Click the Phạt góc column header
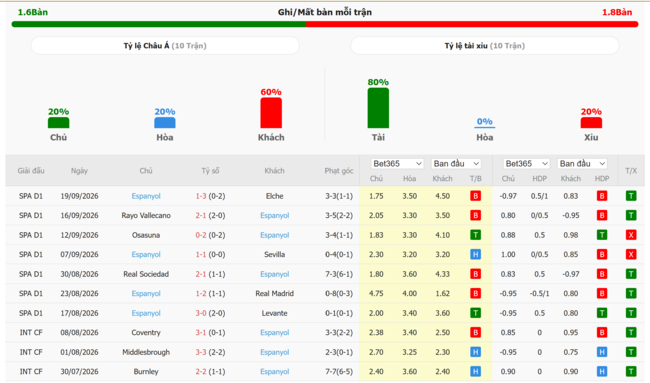The height and width of the screenshot is (383, 650). (339, 171)
